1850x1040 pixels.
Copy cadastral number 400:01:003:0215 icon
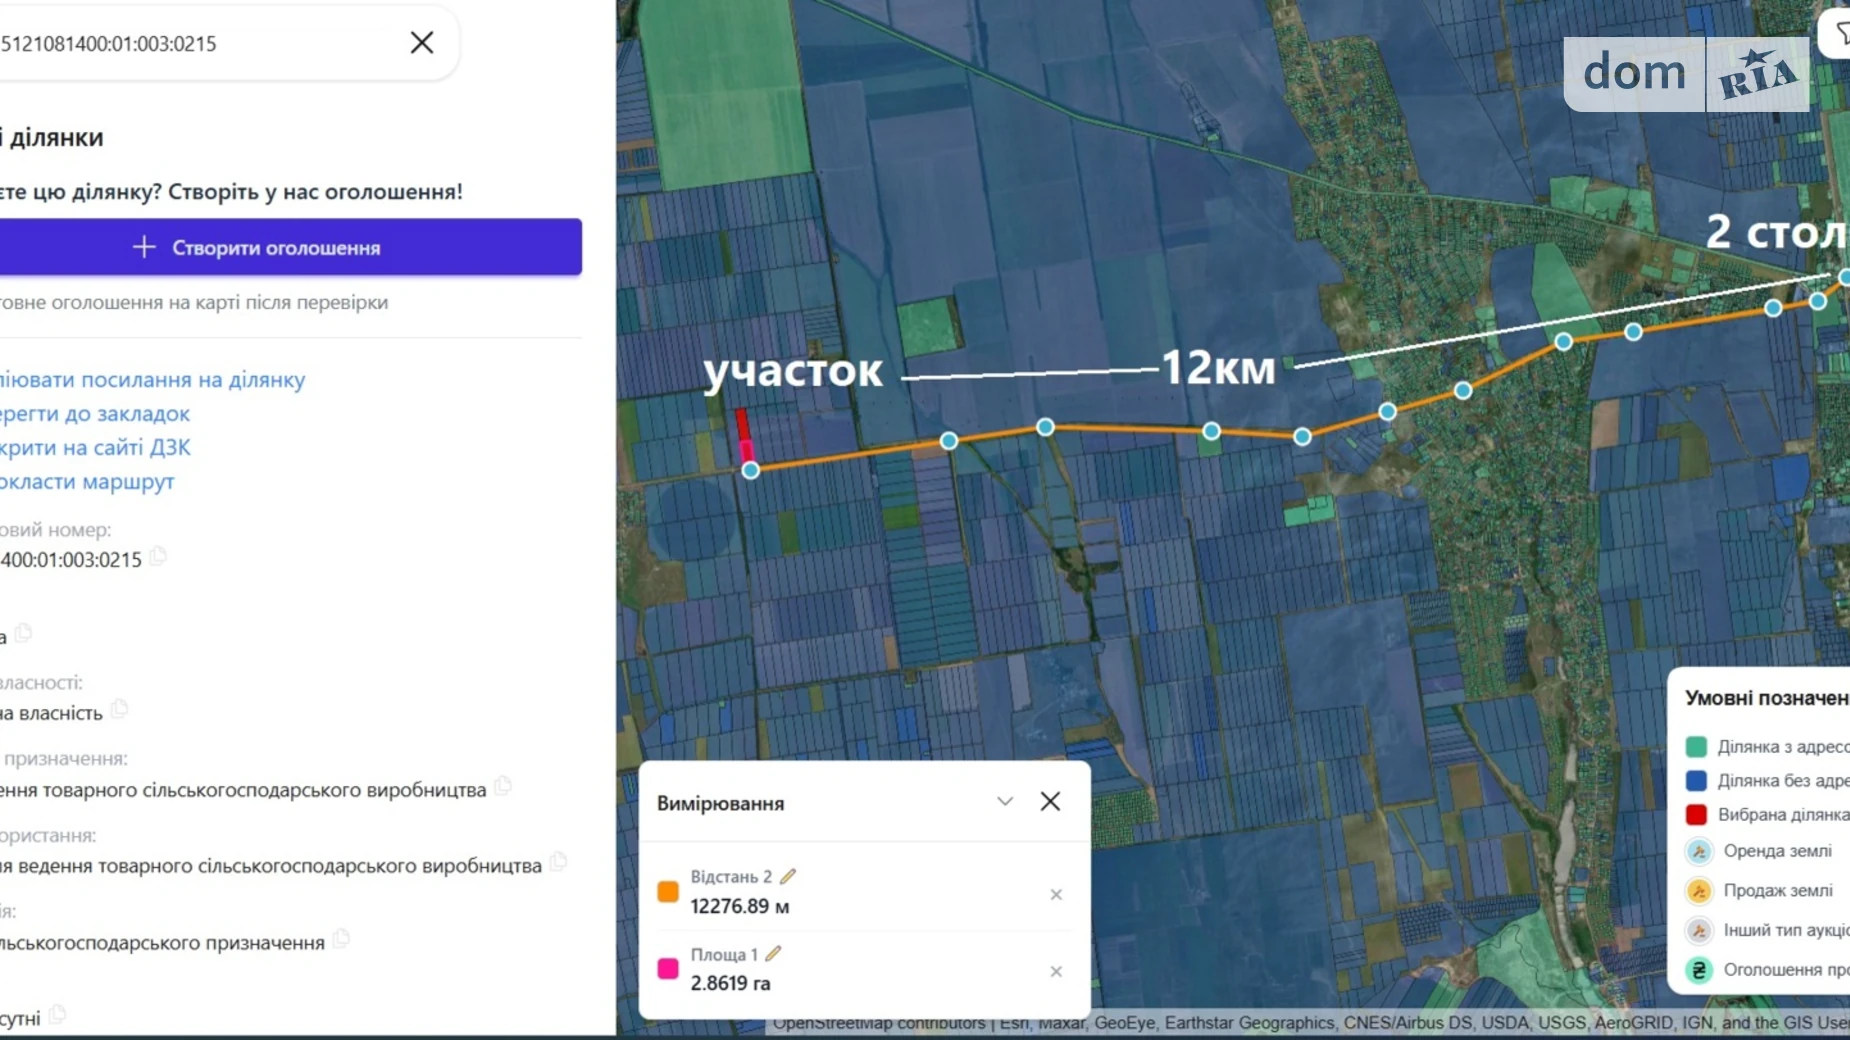(158, 557)
